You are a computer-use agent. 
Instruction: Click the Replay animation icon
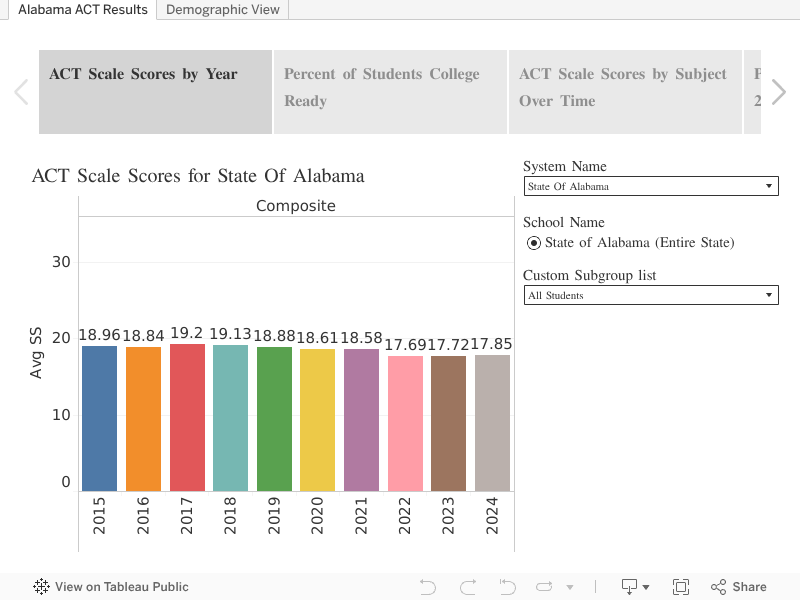pyautogui.click(x=545, y=587)
